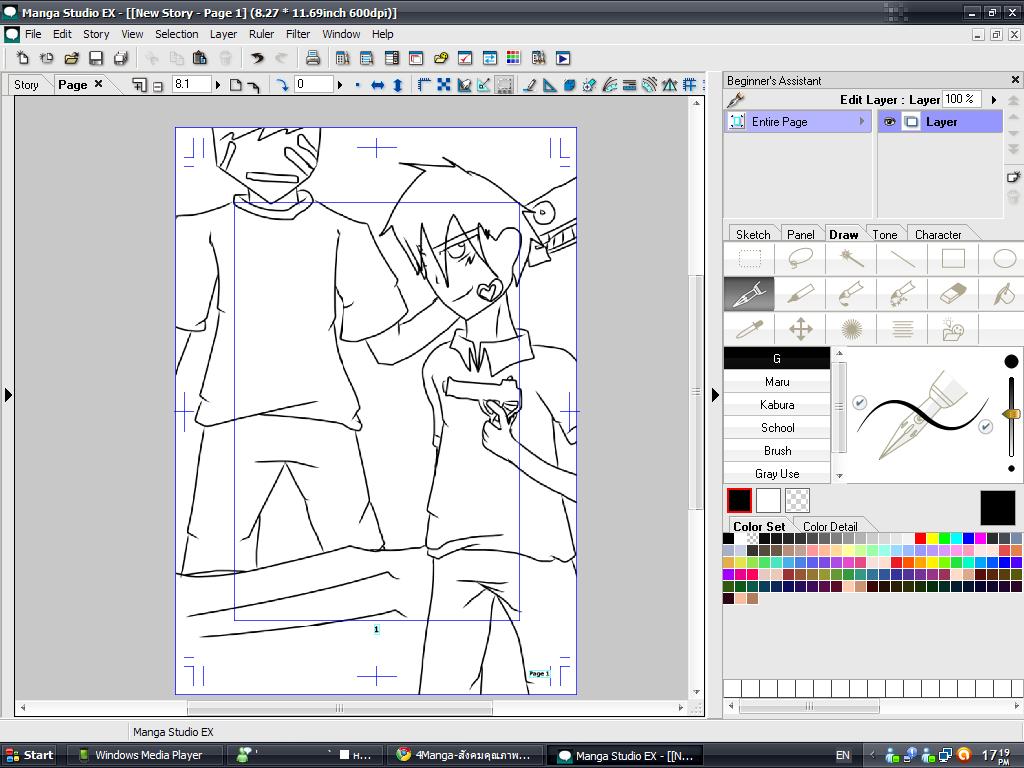Click the Save disk icon
This screenshot has width=1024, height=768.
coord(96,58)
